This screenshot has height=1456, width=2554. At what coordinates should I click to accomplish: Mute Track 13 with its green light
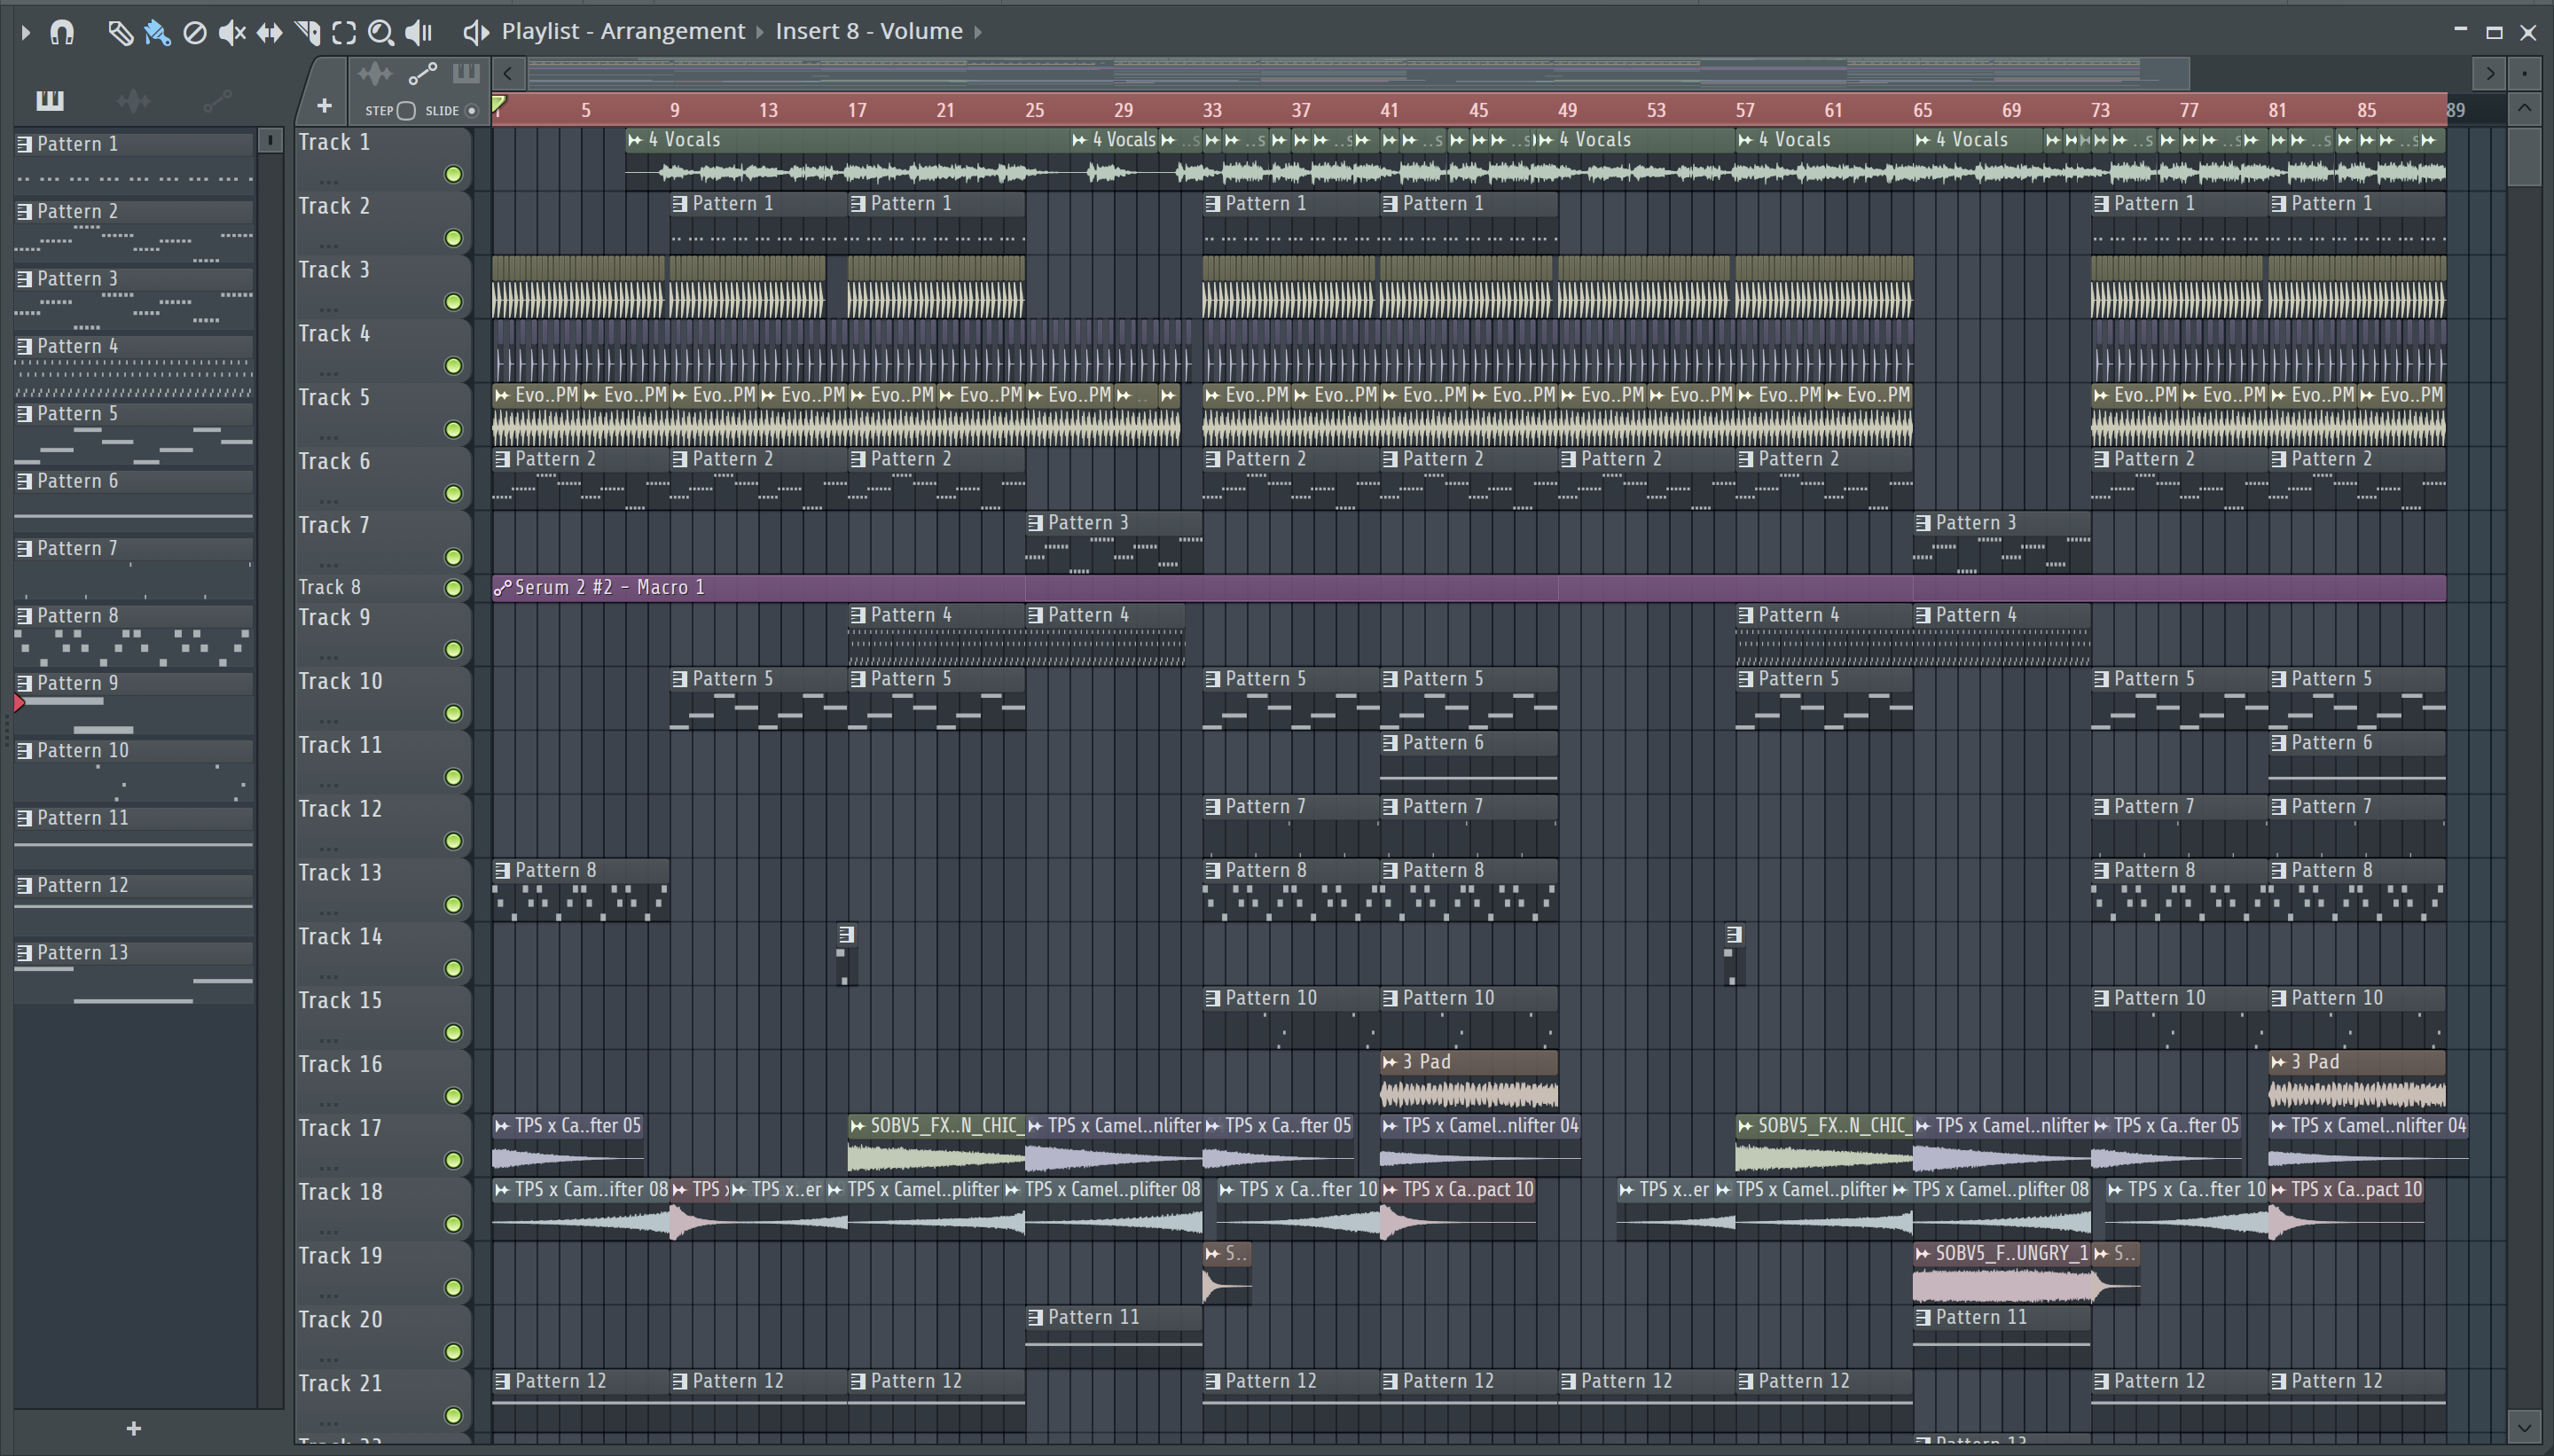453,905
